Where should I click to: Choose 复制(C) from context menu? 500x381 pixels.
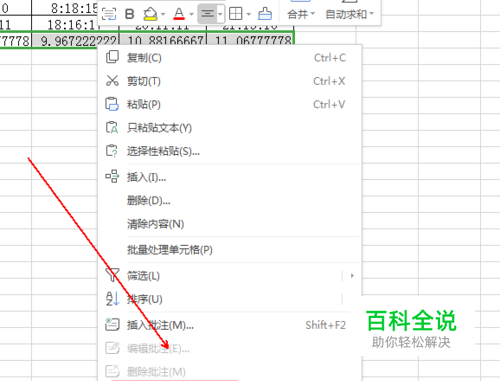[x=230, y=58]
